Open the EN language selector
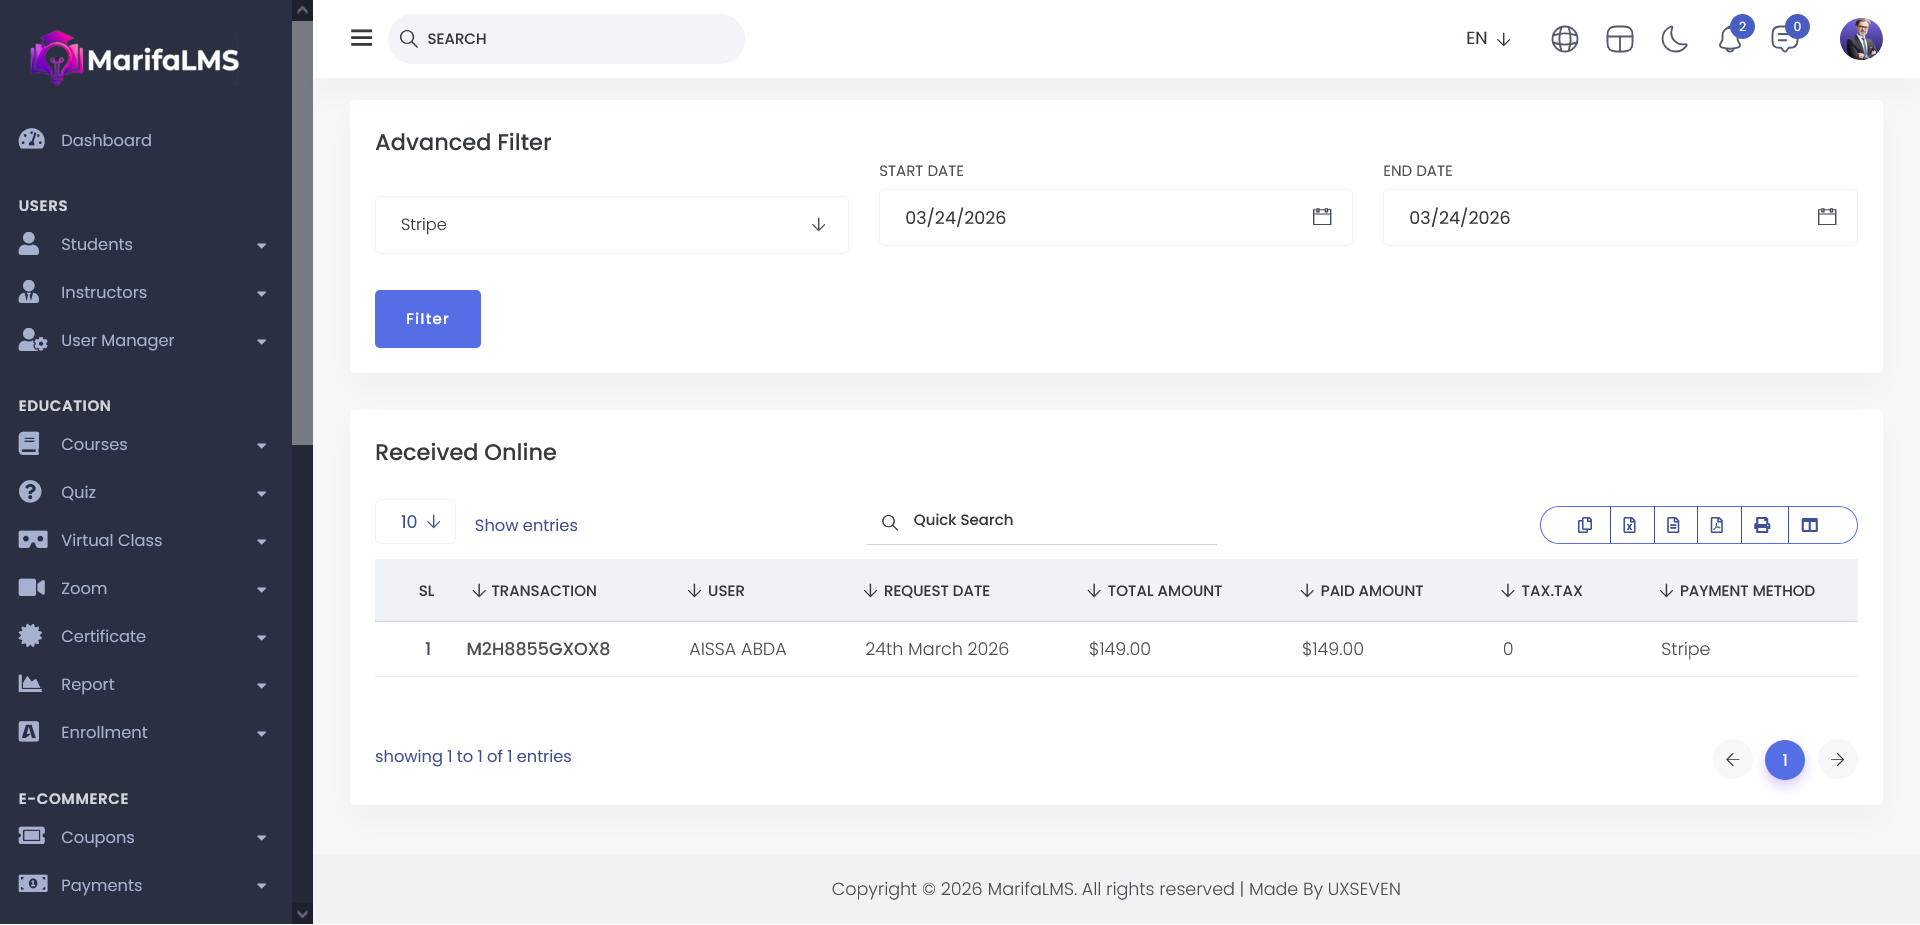 pos(1487,39)
